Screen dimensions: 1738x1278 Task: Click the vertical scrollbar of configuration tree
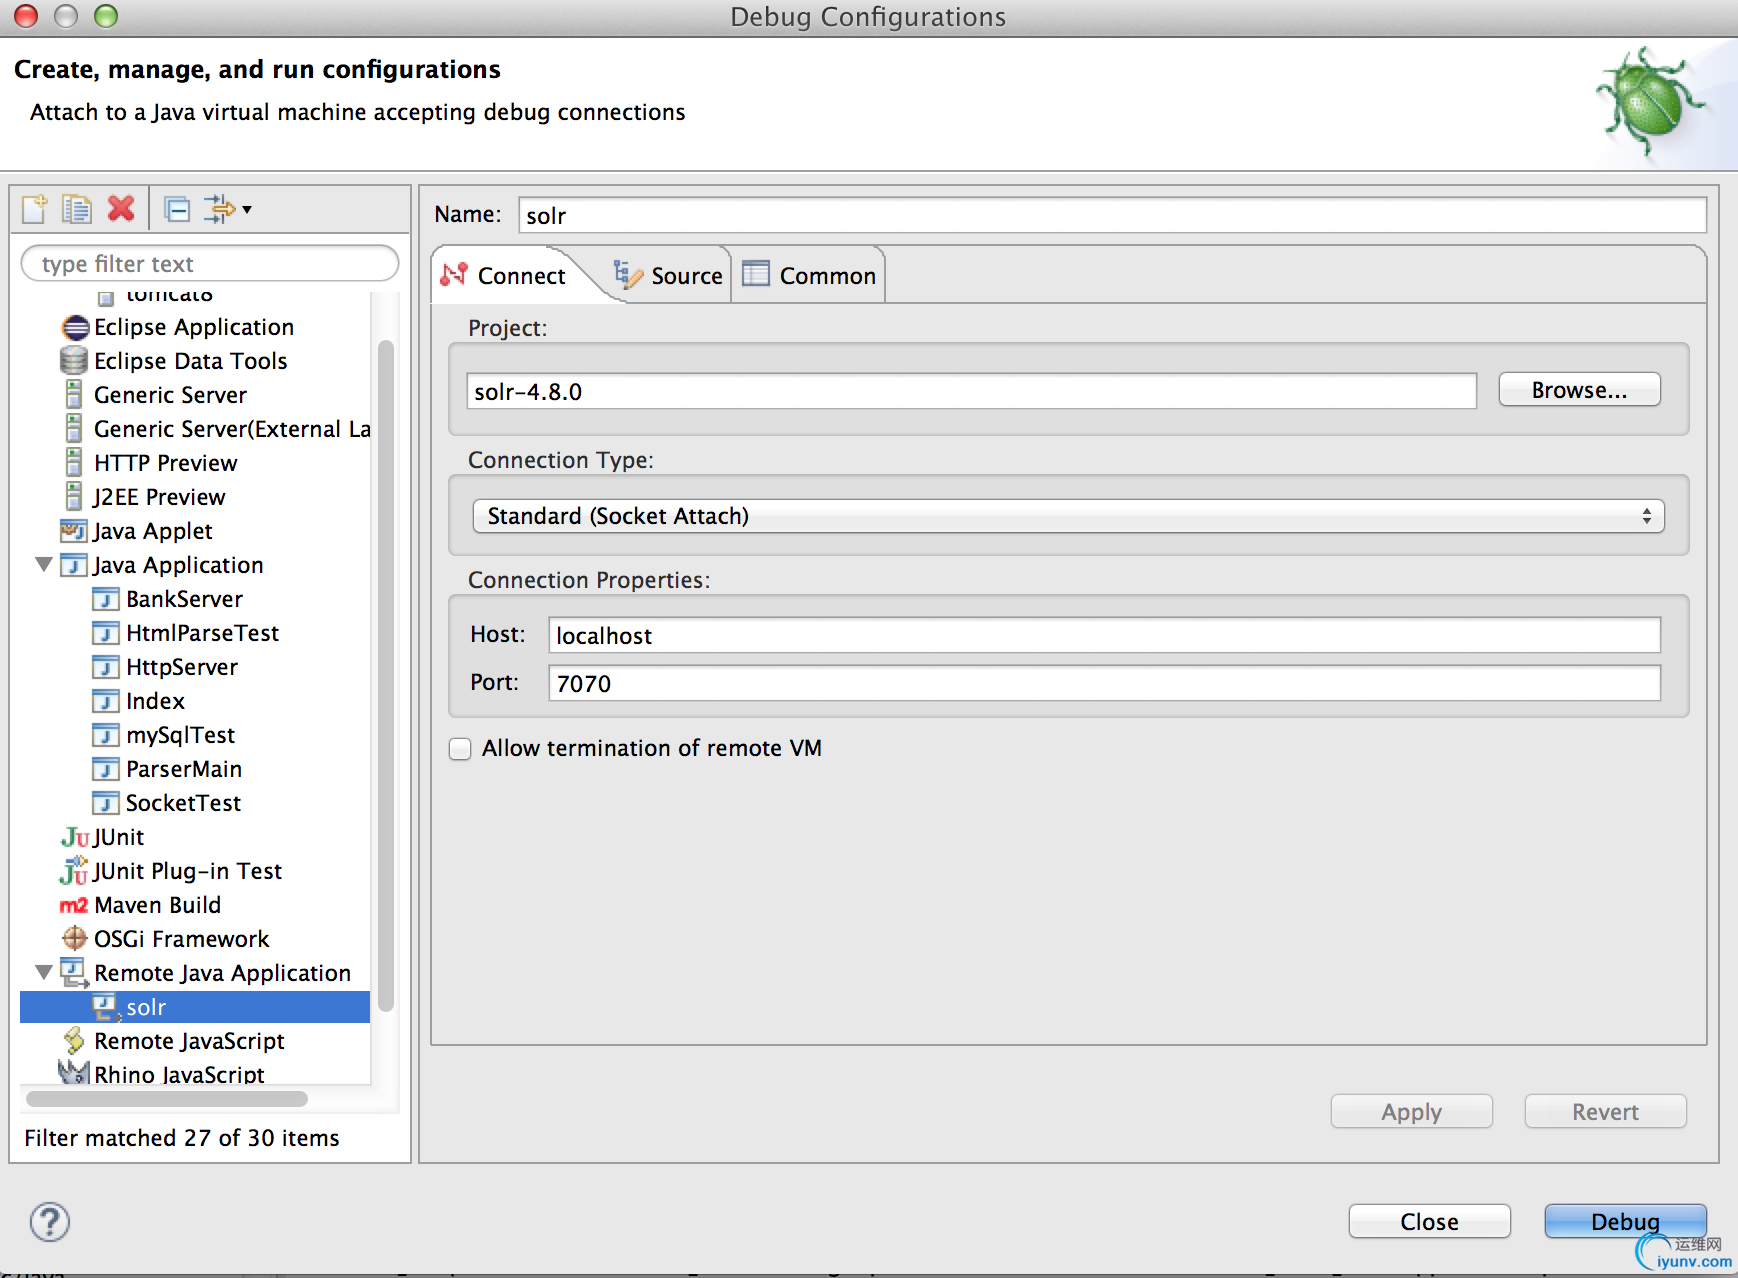pyautogui.click(x=386, y=676)
